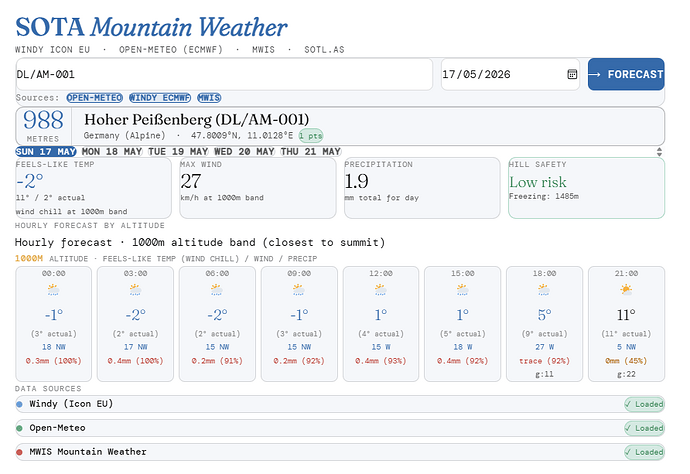Click the g:22 gust value at 21:00

pos(626,374)
